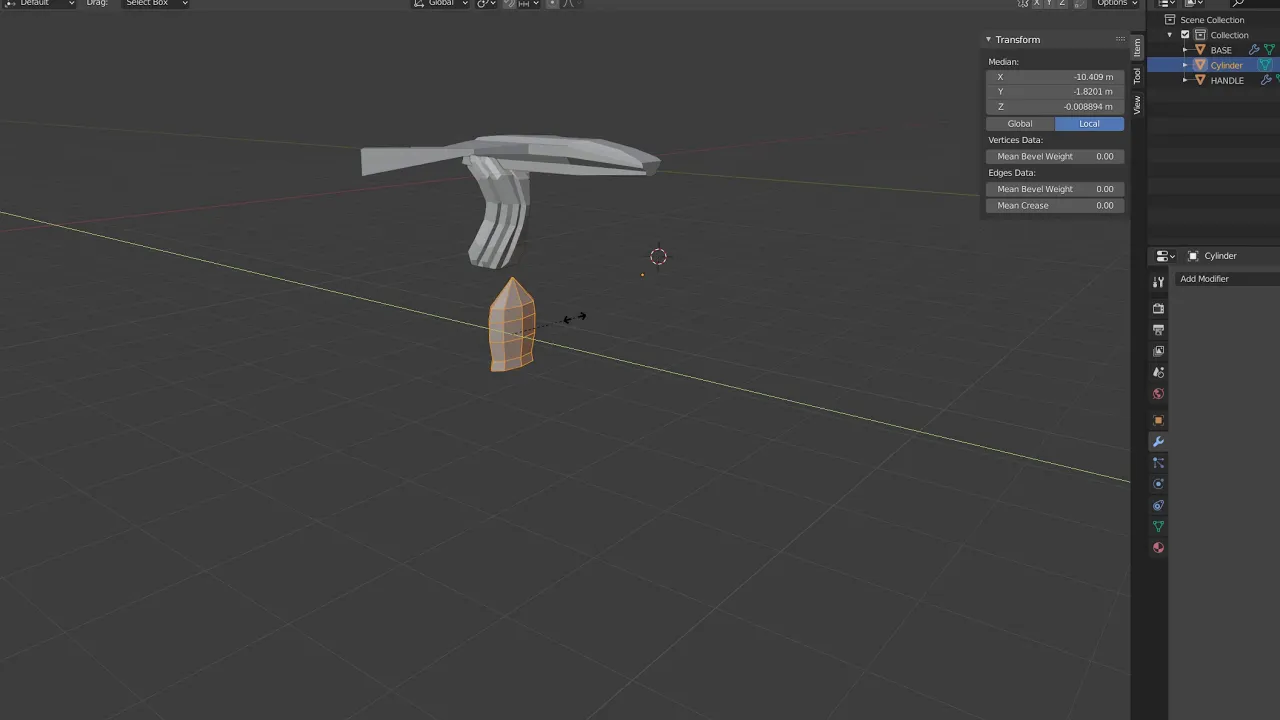The height and width of the screenshot is (720, 1280).
Task: Switch Median coordinates to Global
Action: coord(1020,124)
